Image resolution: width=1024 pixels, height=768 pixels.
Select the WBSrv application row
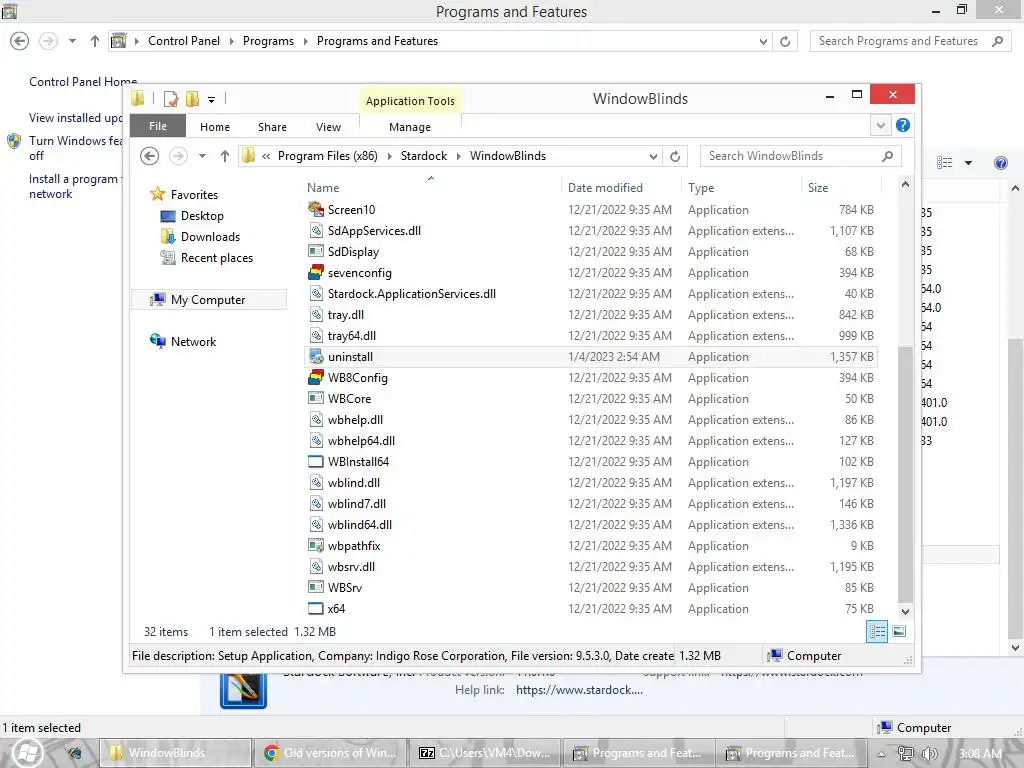(590, 588)
